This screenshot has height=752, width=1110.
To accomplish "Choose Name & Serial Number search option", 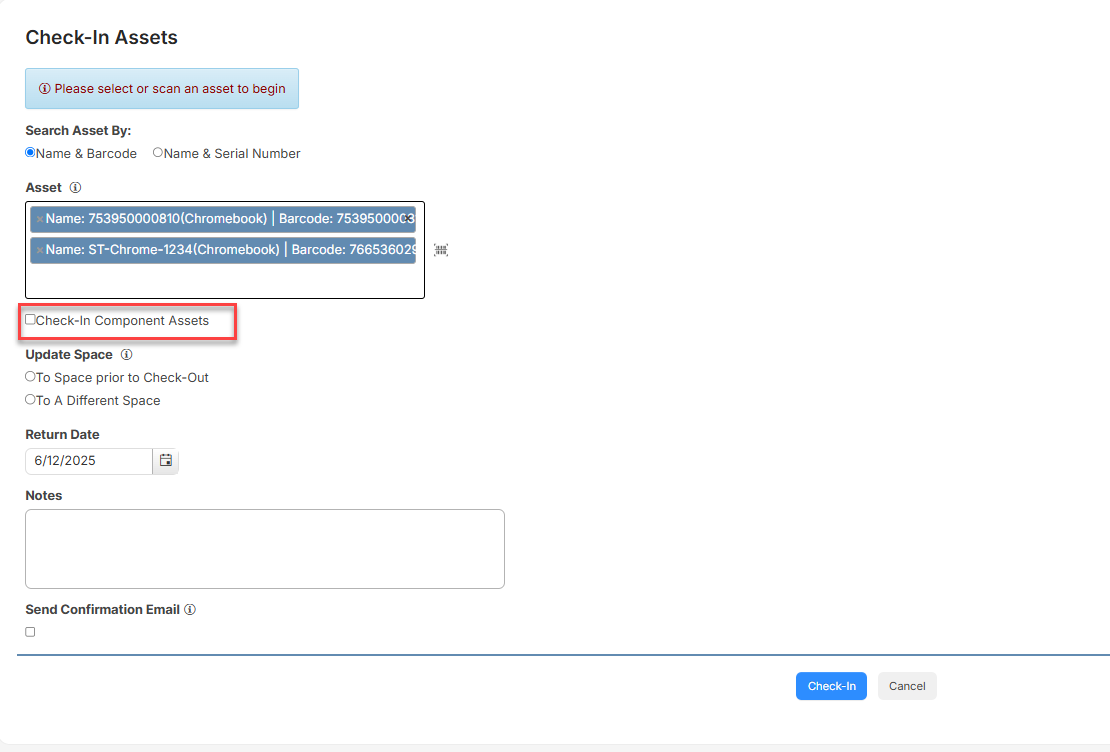I will click(x=158, y=153).
